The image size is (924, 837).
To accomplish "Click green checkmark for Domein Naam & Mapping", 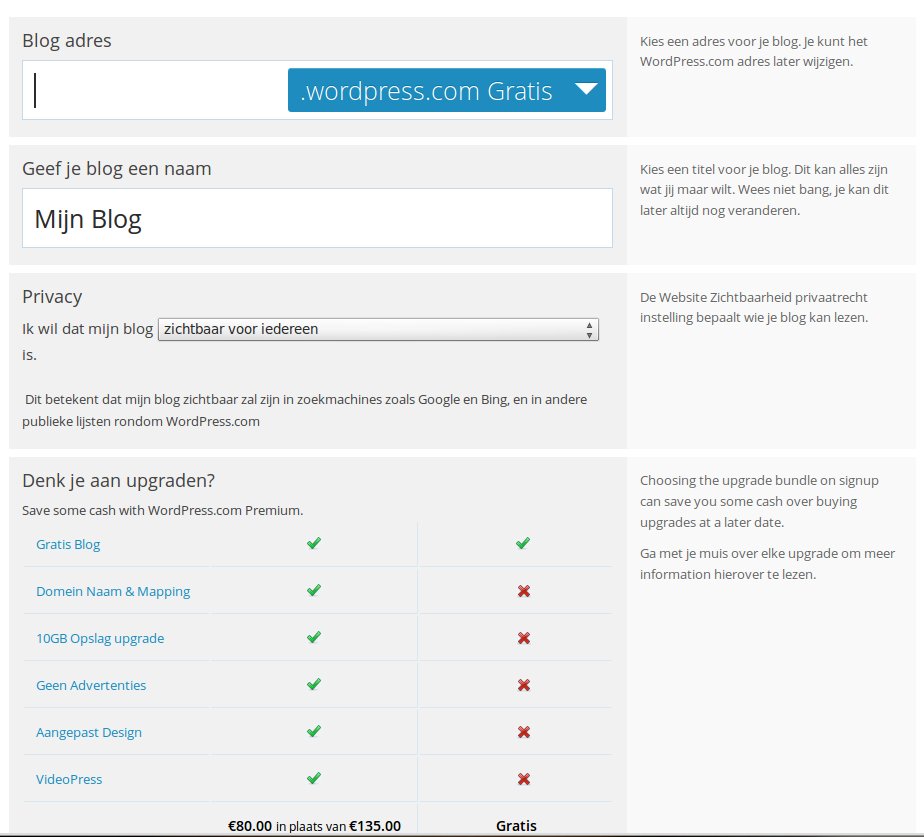I will (314, 590).
